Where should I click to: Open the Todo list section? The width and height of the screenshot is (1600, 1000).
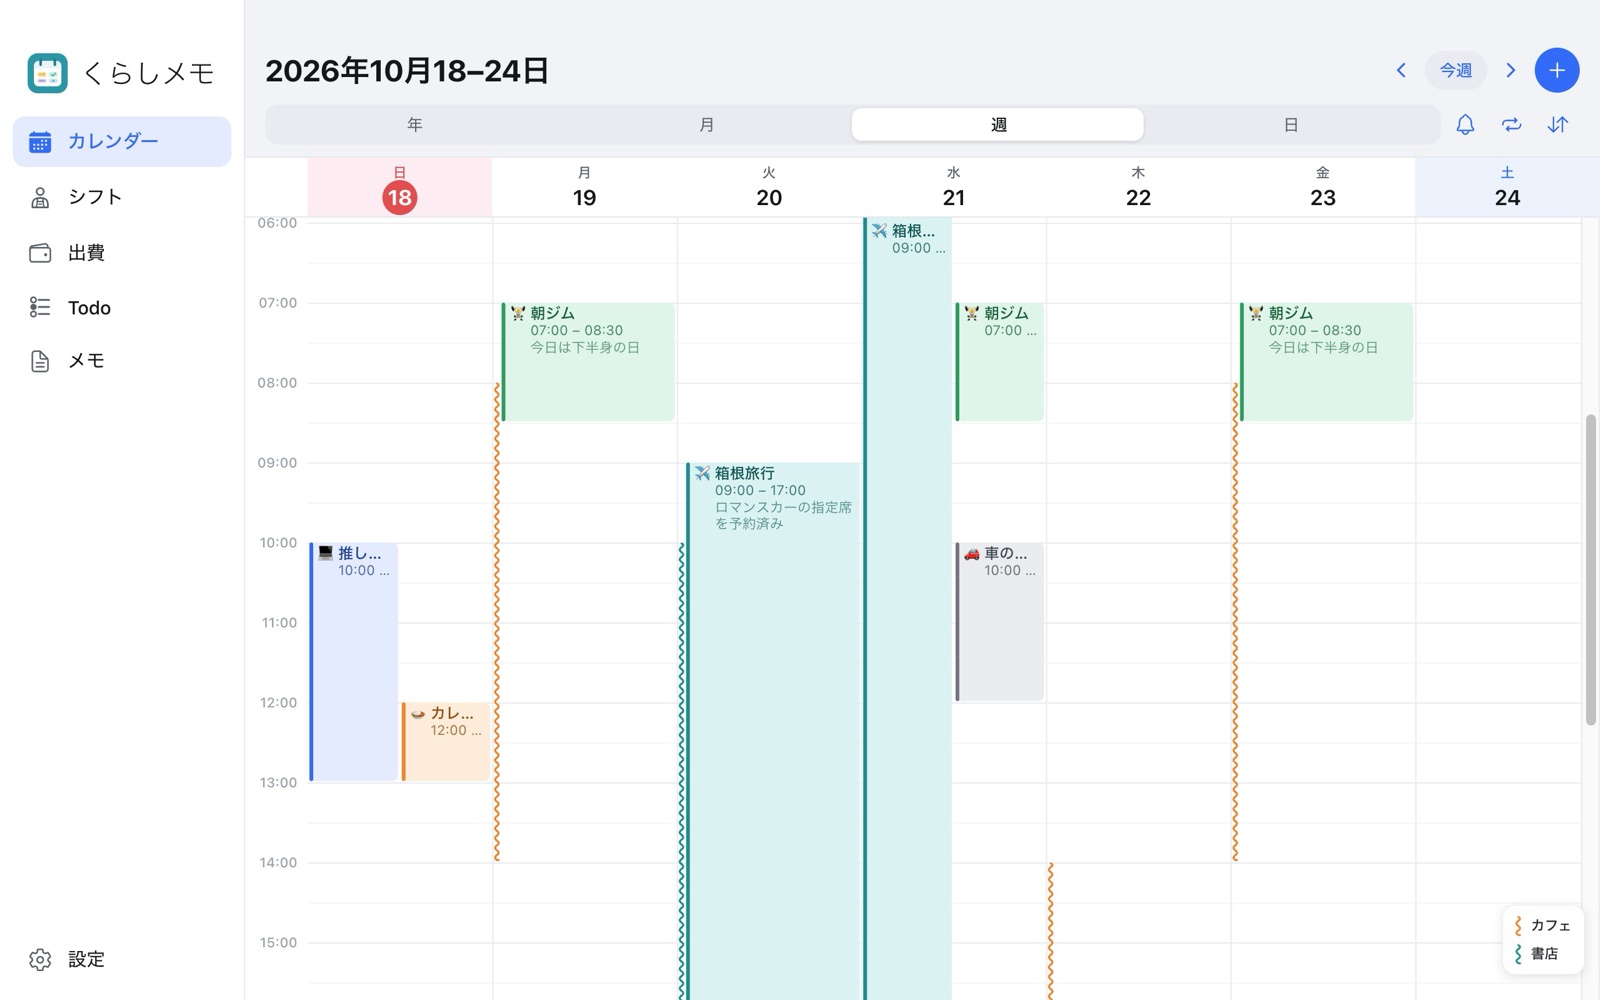122,308
